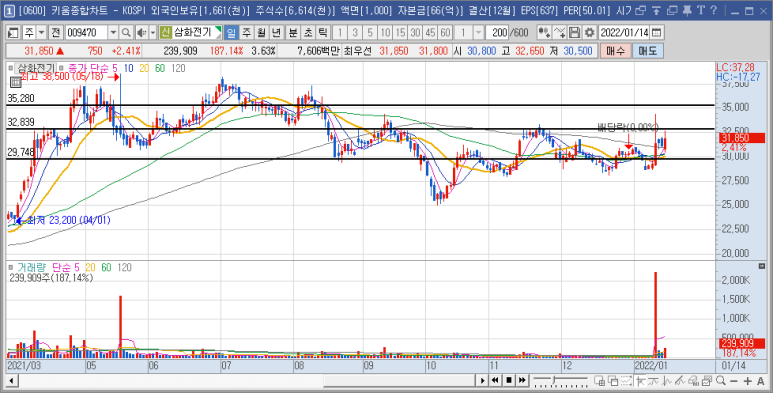Viewport: 773px width, 393px height.
Task: Click the fast-forward double-arrow chart button
Action: pyautogui.click(x=522, y=381)
